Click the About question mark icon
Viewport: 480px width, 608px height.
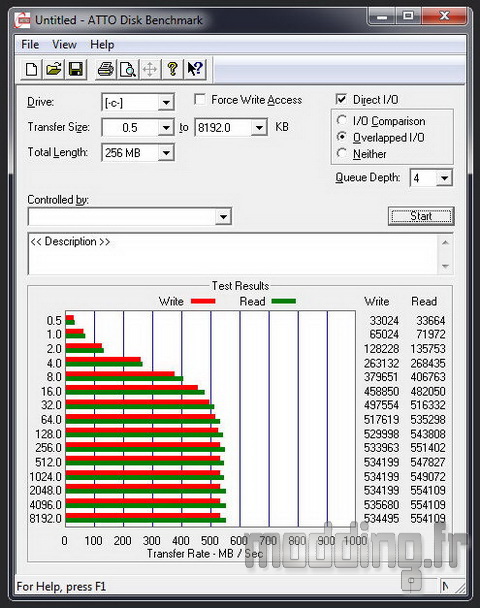tap(172, 70)
